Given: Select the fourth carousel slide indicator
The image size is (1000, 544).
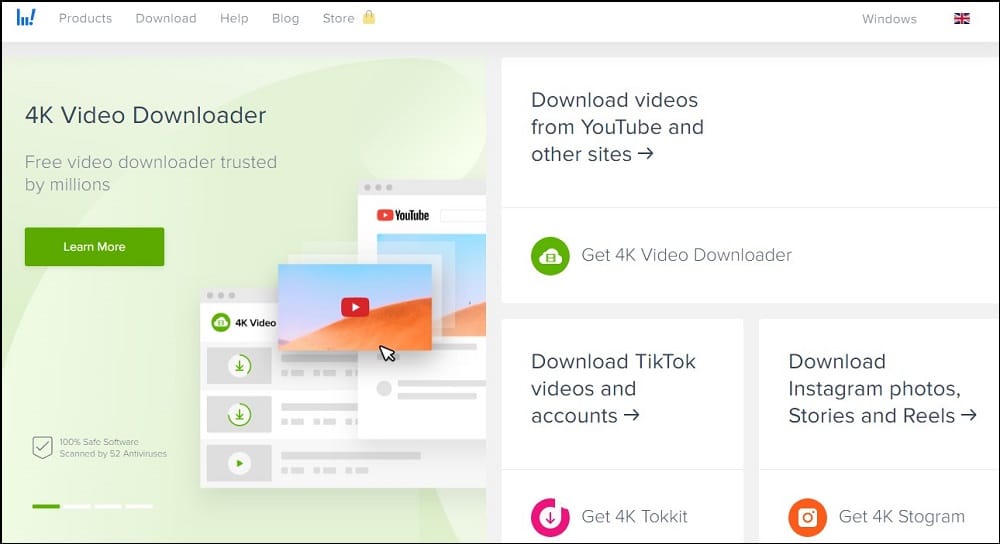Looking at the screenshot, I should pyautogui.click(x=139, y=506).
